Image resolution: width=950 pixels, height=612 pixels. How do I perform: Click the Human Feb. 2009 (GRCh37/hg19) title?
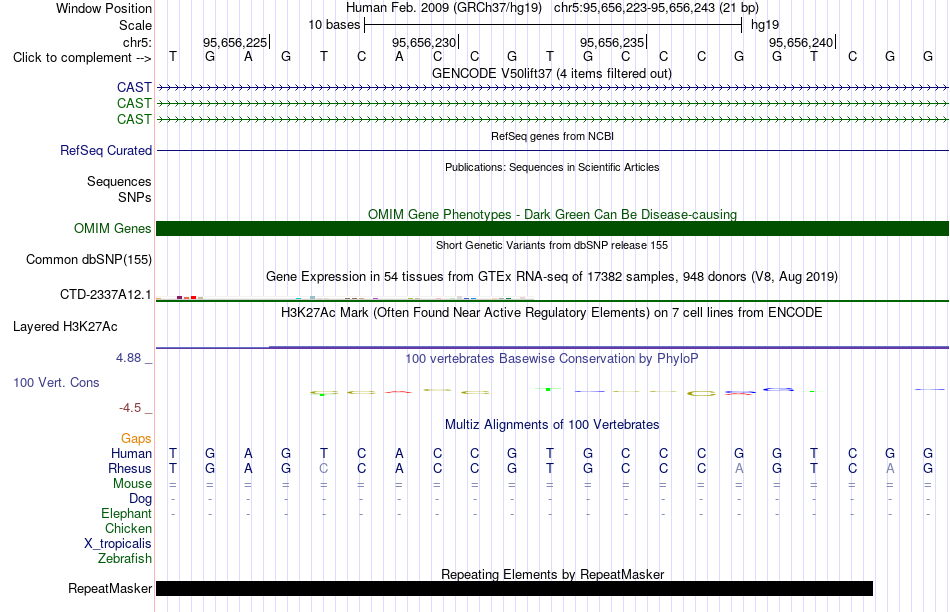443,8
